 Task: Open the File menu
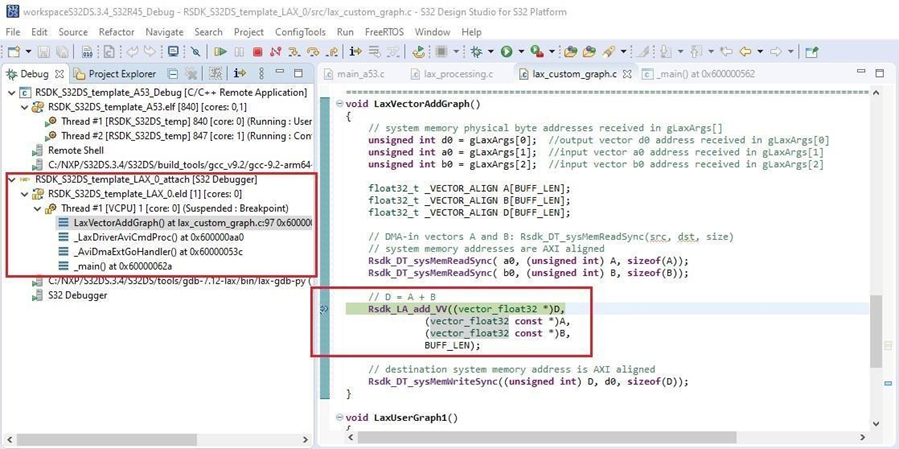13,32
